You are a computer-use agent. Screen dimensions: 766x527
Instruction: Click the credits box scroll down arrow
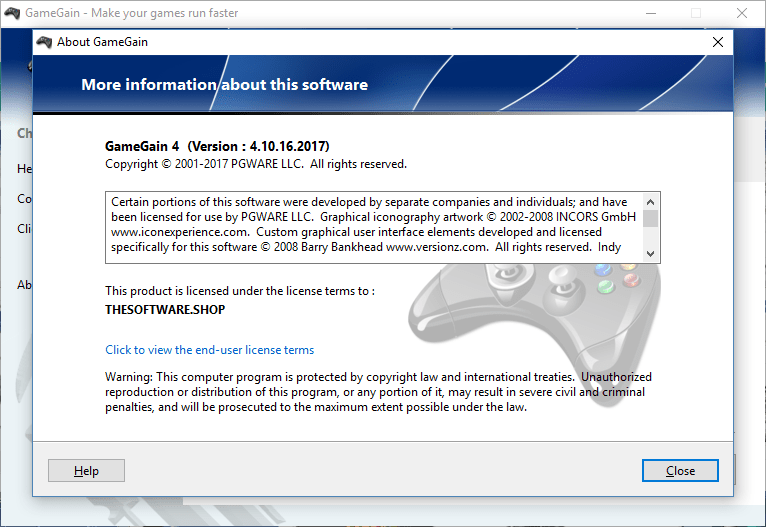651,254
